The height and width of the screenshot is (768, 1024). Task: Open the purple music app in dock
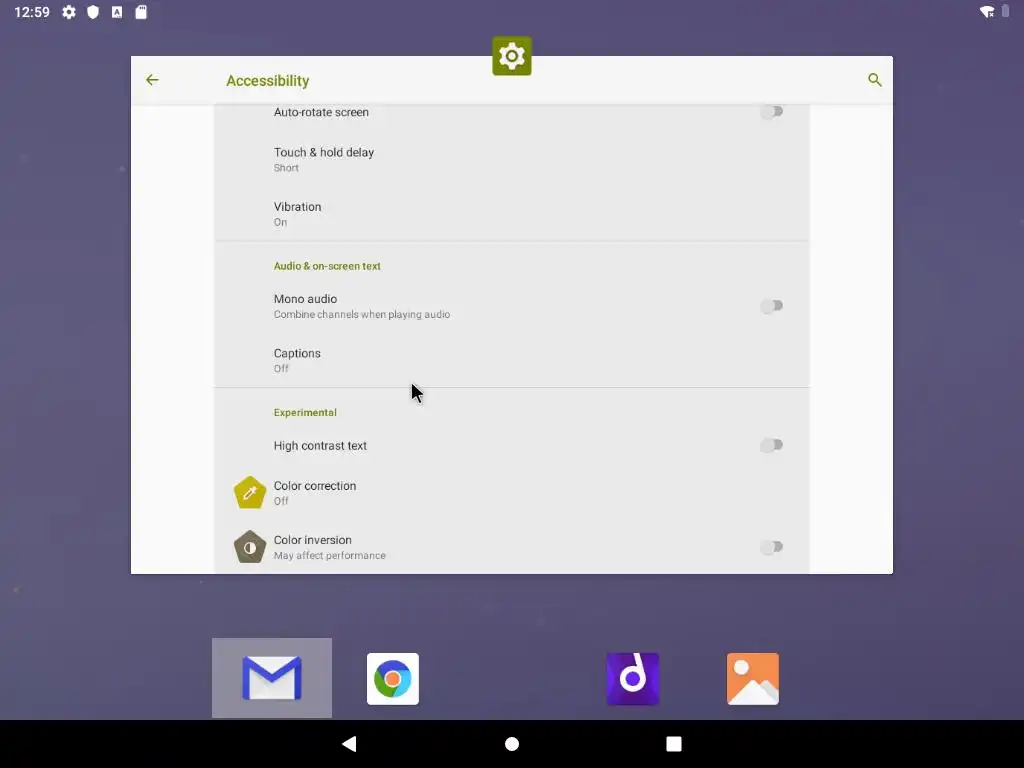coord(632,679)
